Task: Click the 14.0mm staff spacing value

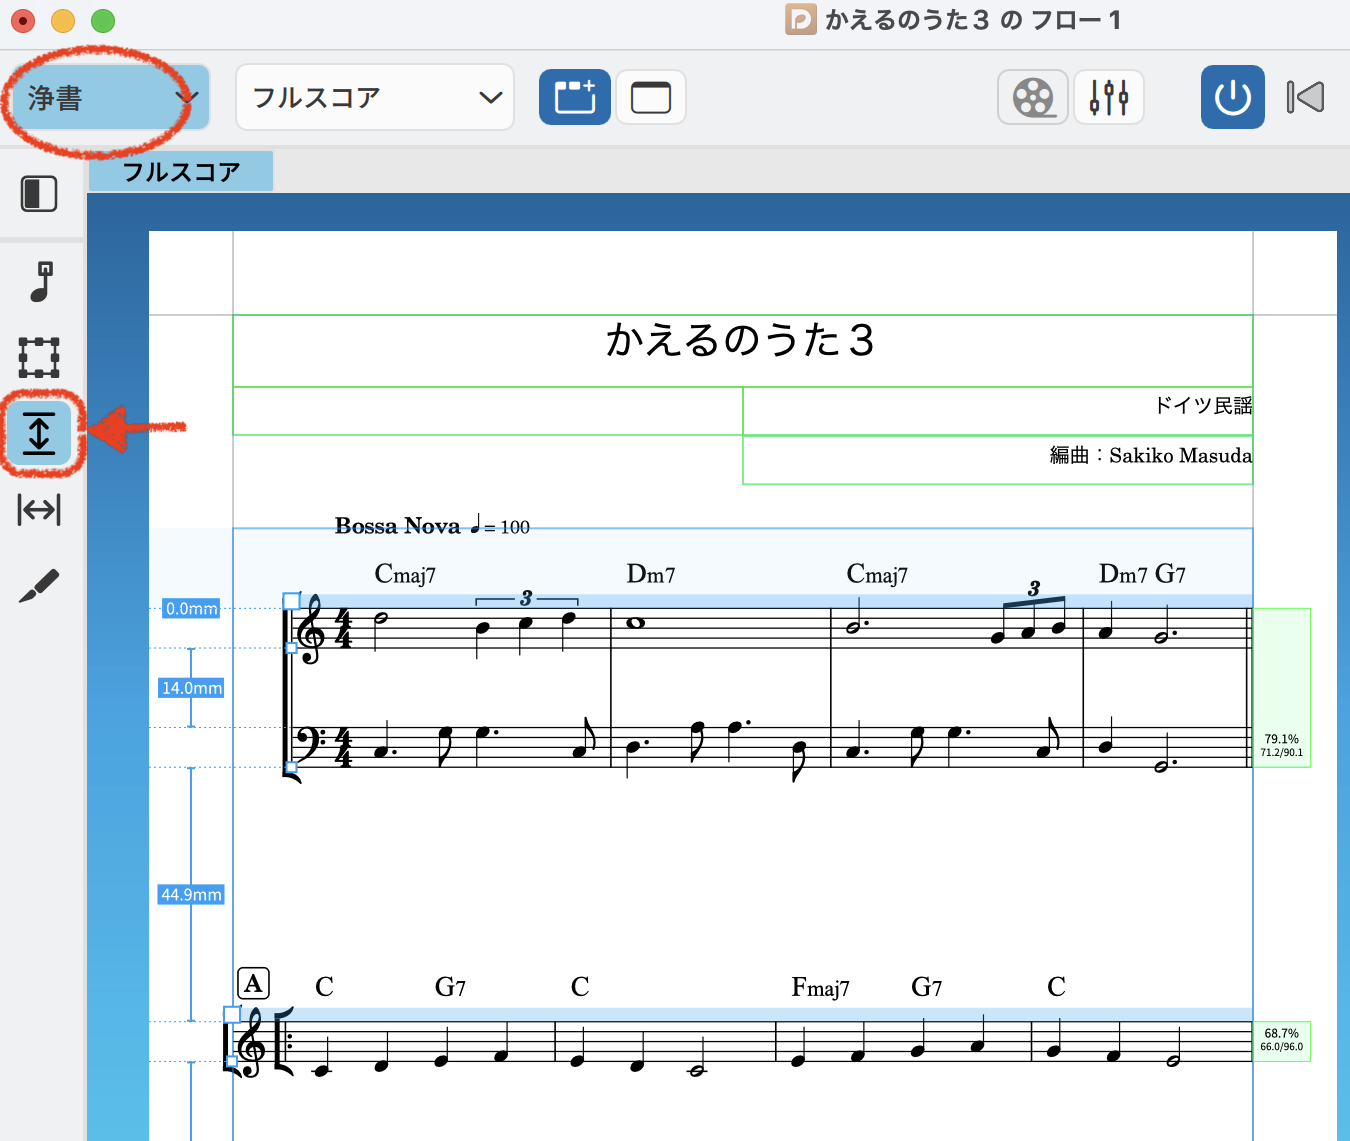Action: click(192, 688)
